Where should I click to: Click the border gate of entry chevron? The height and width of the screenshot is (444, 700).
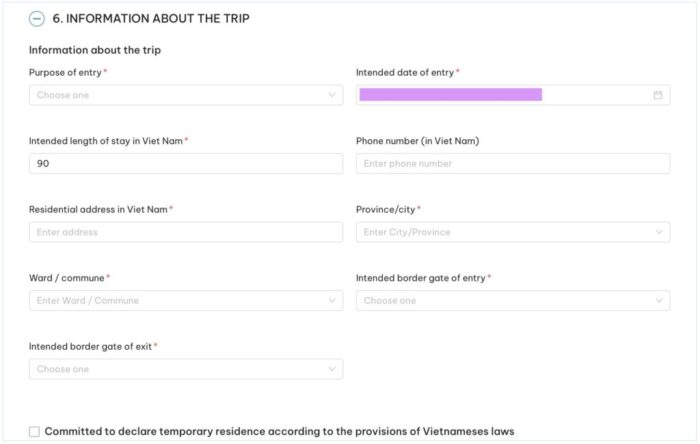pos(659,300)
